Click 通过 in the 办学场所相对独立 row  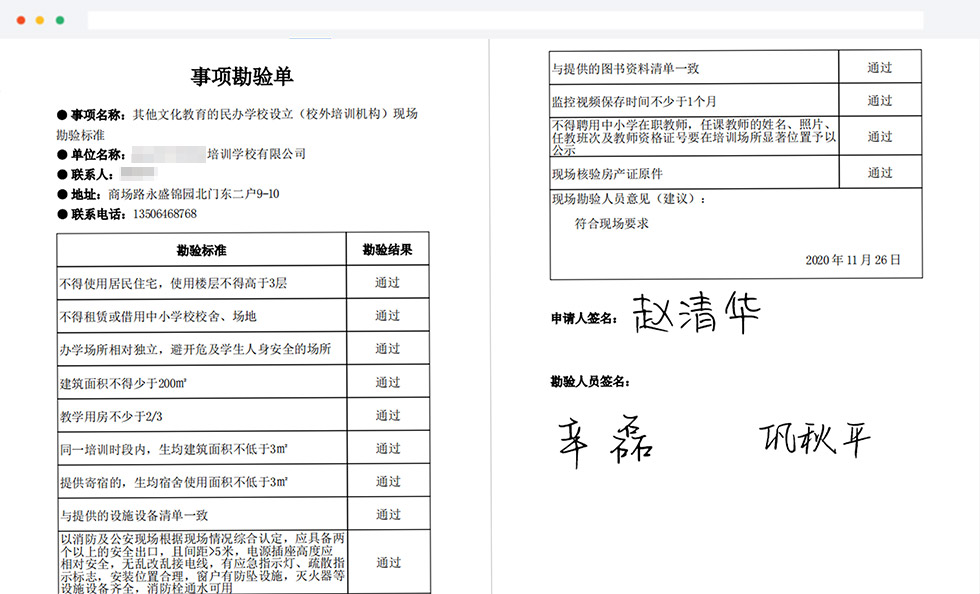point(388,349)
